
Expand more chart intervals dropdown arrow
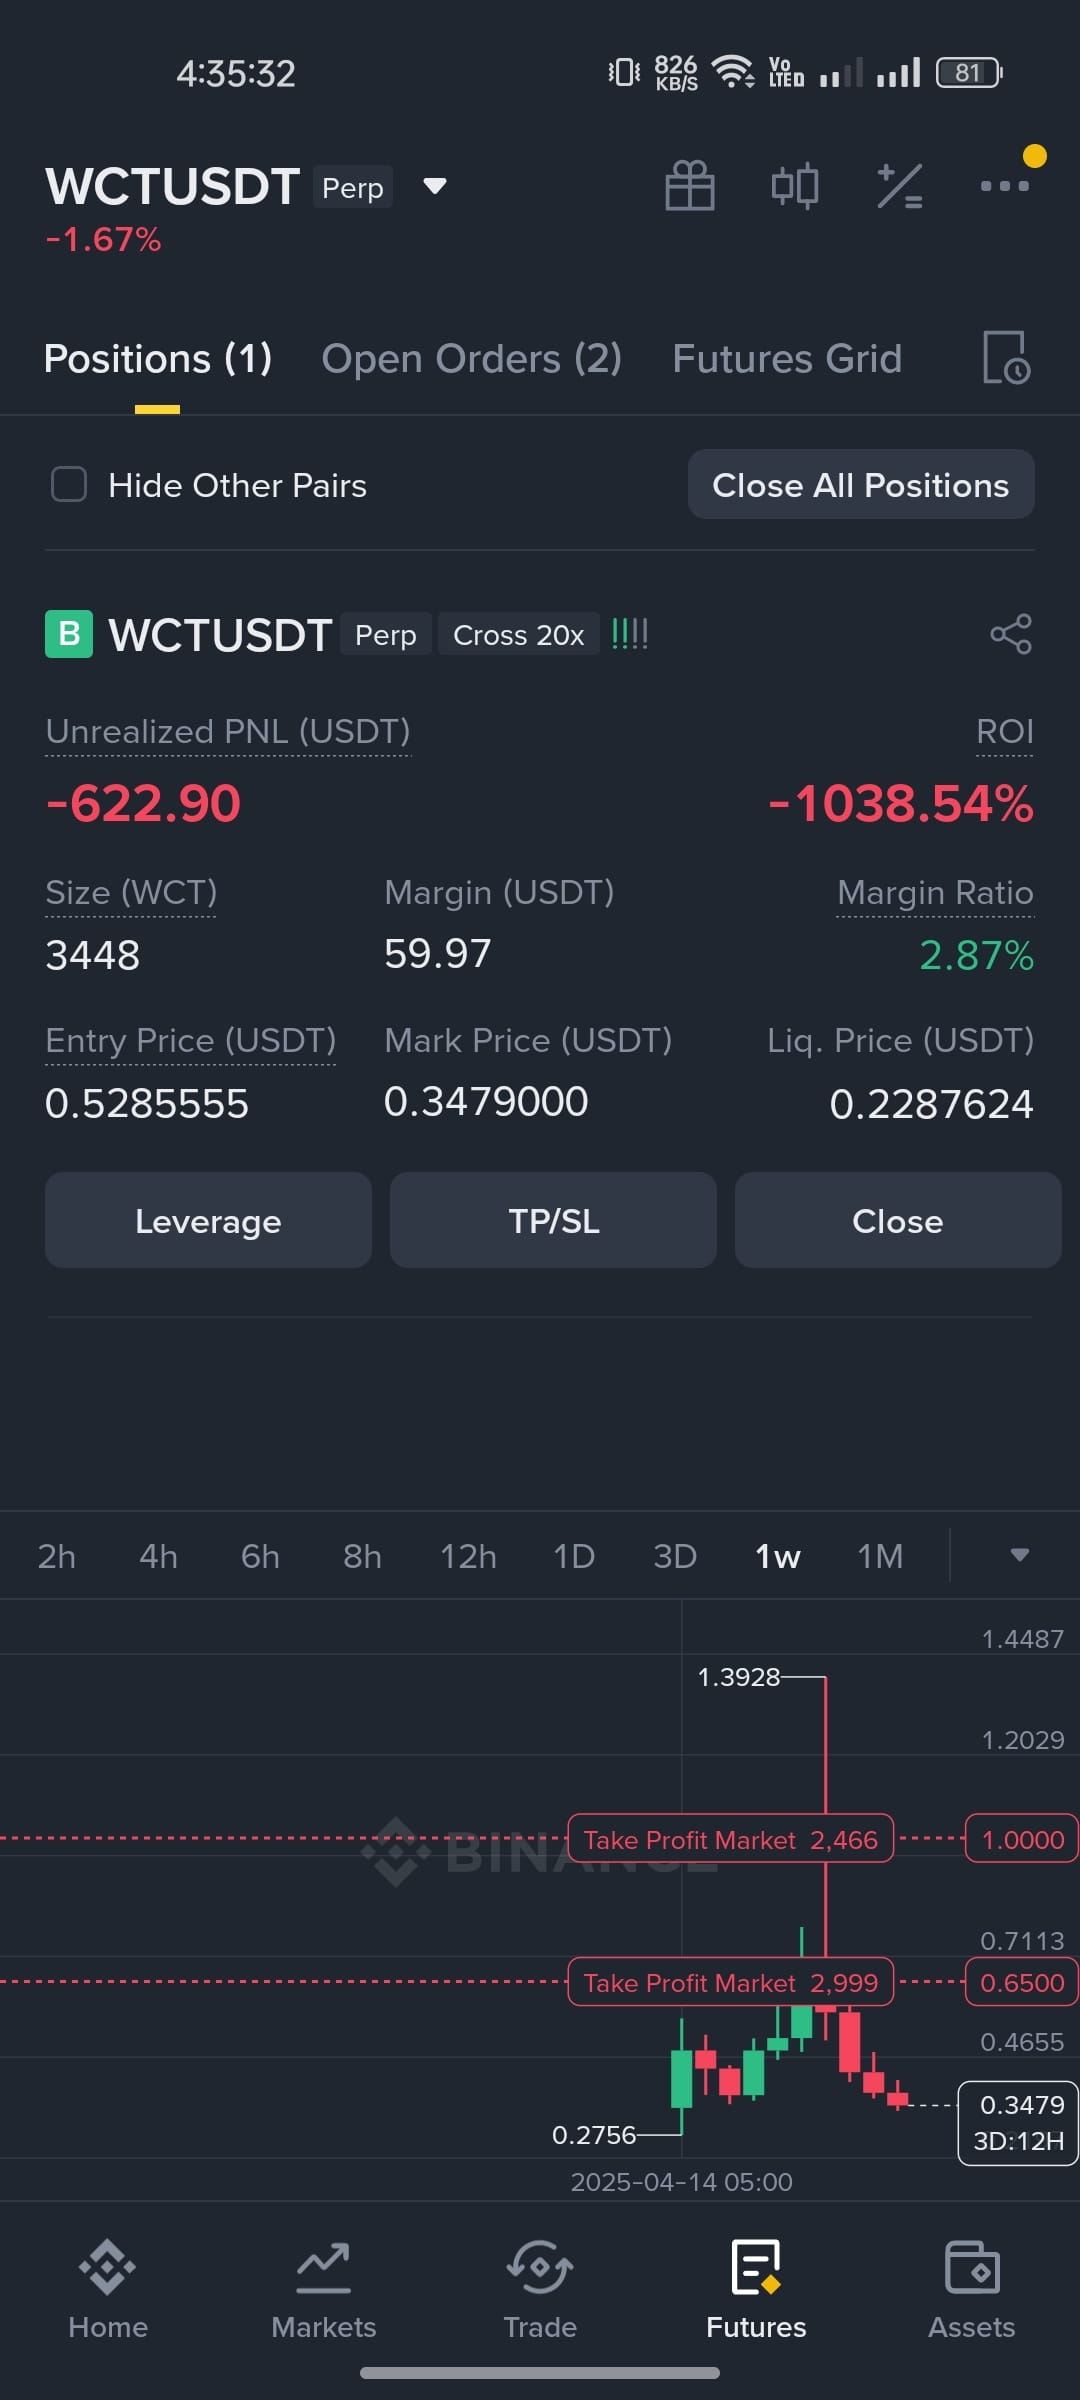1019,1555
